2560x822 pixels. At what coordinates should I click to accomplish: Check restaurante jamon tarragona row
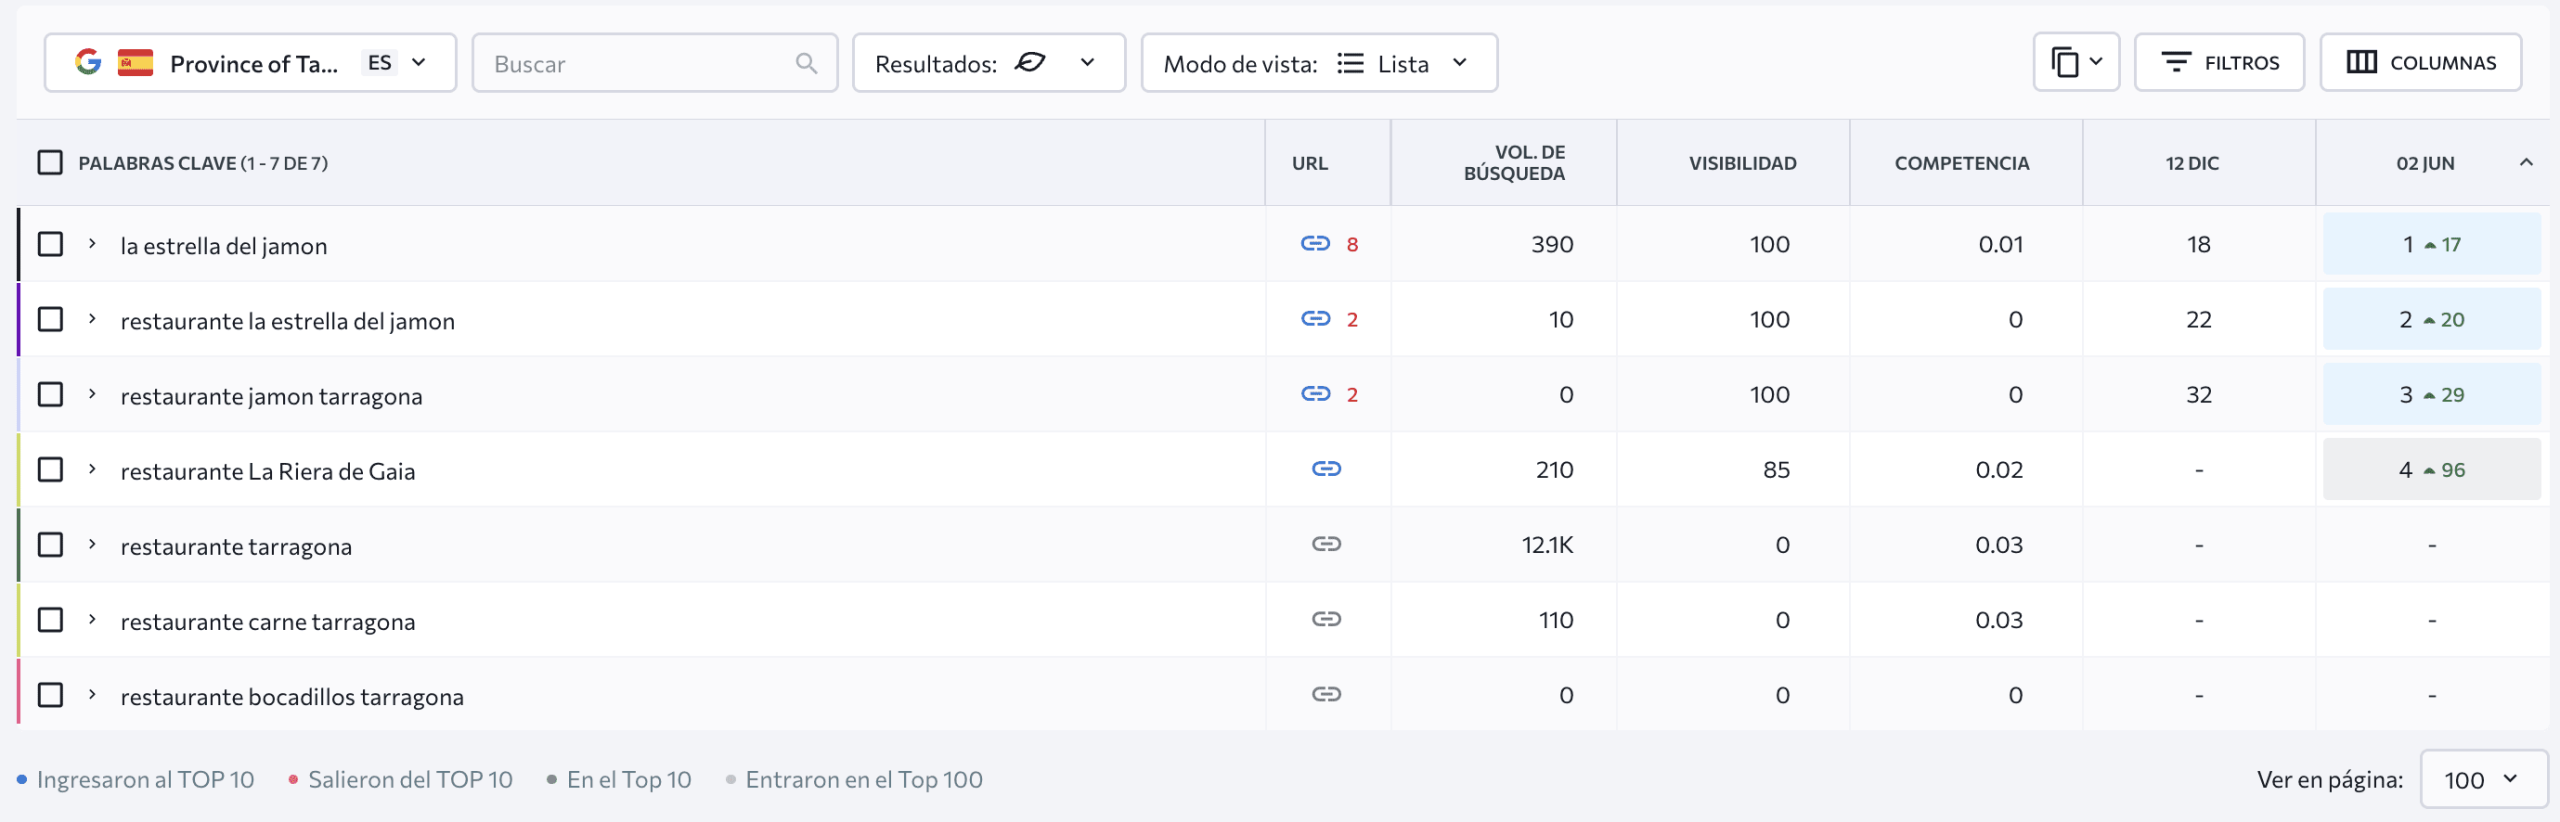pos(50,394)
